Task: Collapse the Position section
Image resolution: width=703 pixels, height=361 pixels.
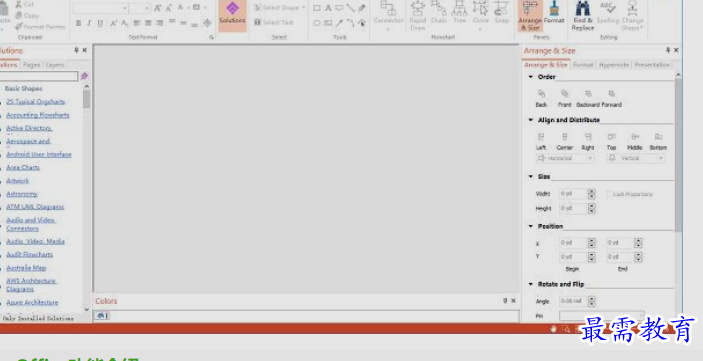Action: (x=531, y=226)
